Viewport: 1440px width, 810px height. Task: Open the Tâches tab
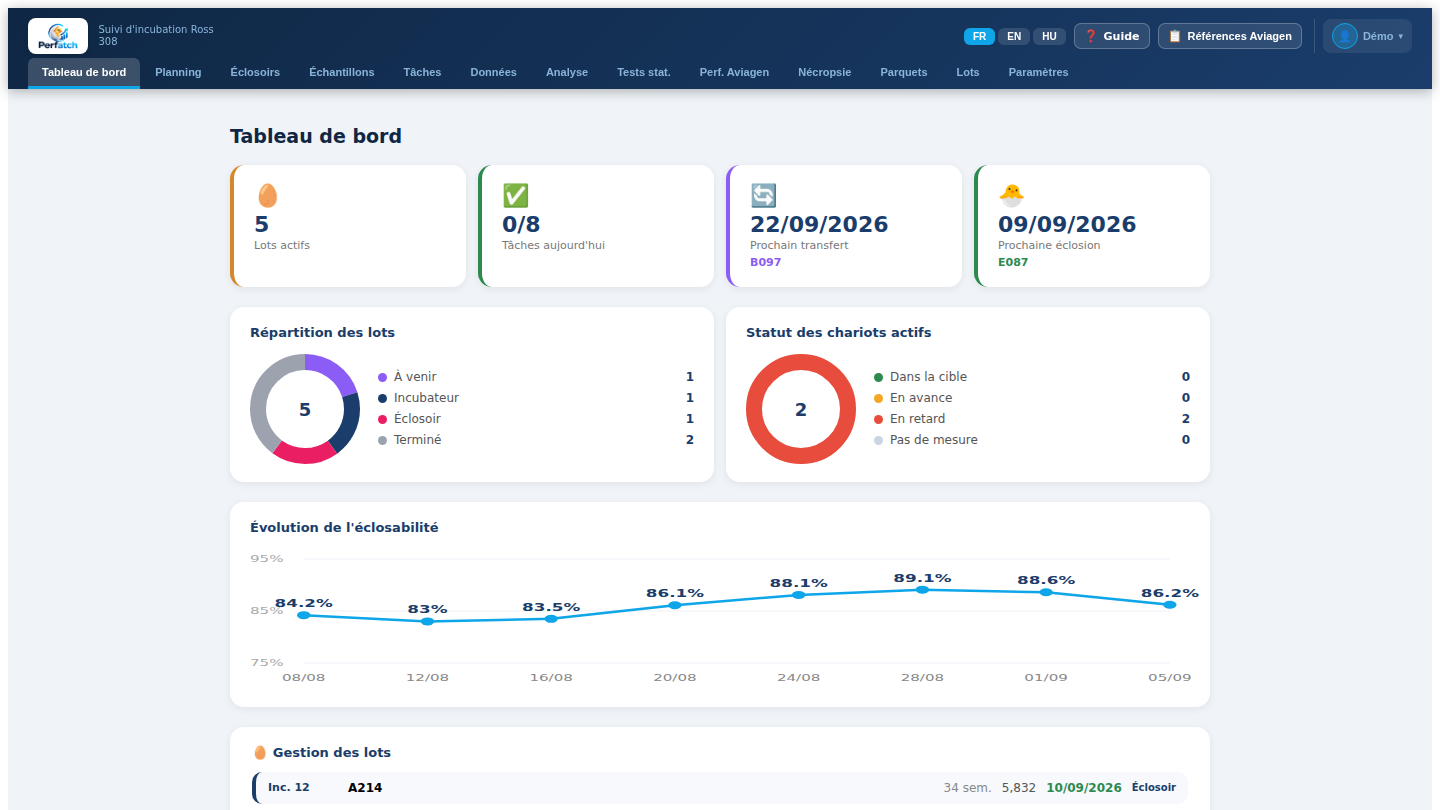pyautogui.click(x=422, y=72)
